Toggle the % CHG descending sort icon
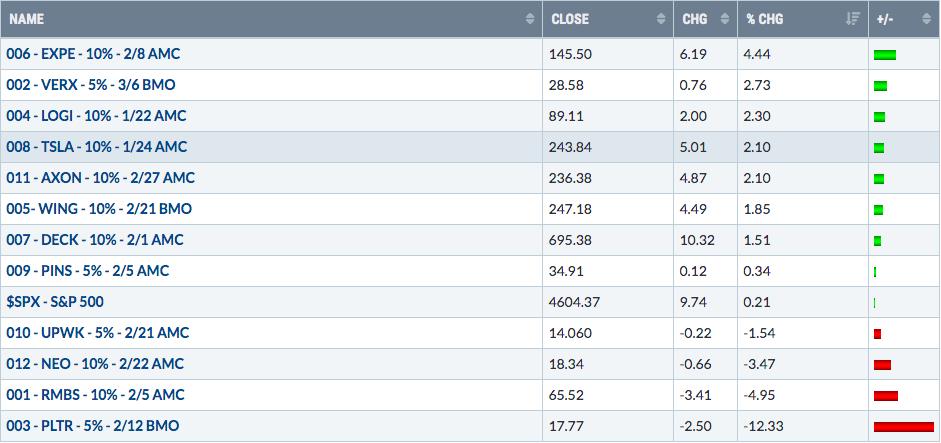941x443 pixels. [x=853, y=19]
